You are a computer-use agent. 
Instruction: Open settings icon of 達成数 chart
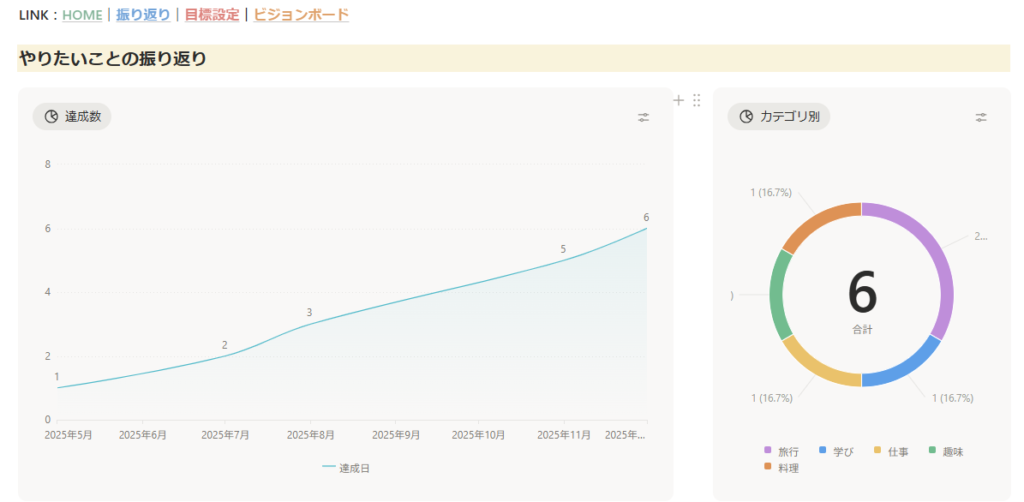643,117
